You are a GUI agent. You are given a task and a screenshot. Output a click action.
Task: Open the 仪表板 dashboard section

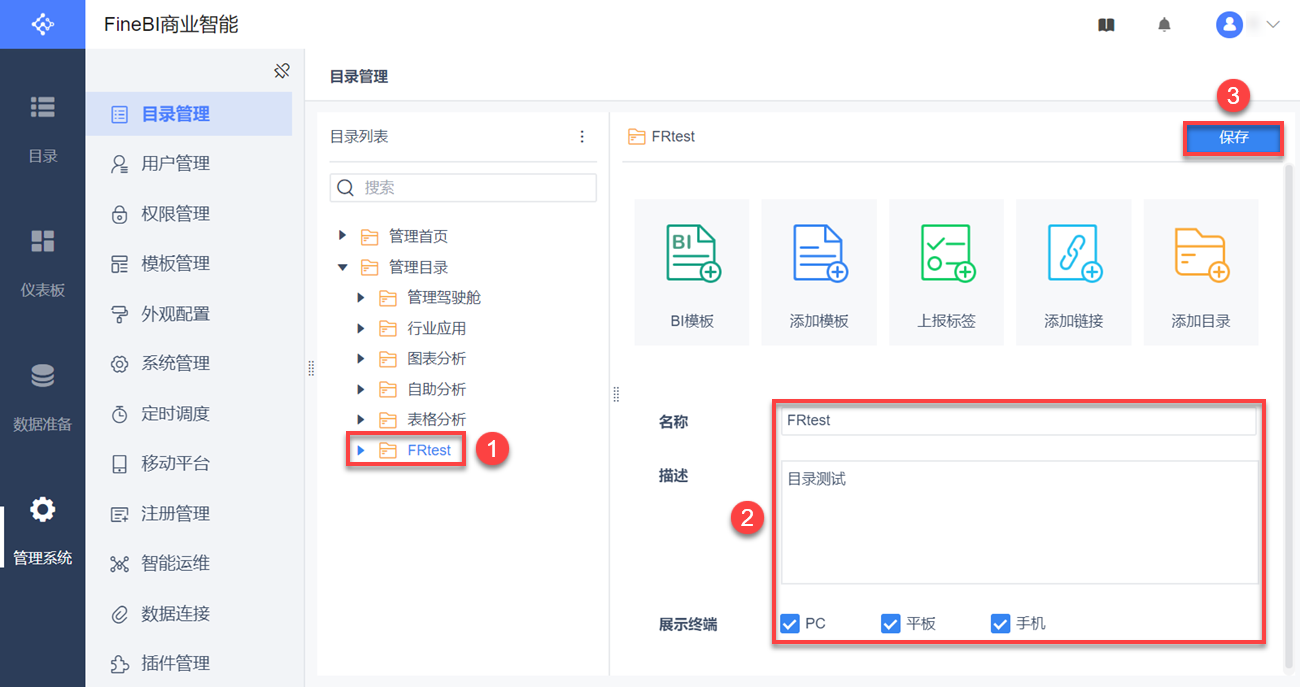[43, 263]
